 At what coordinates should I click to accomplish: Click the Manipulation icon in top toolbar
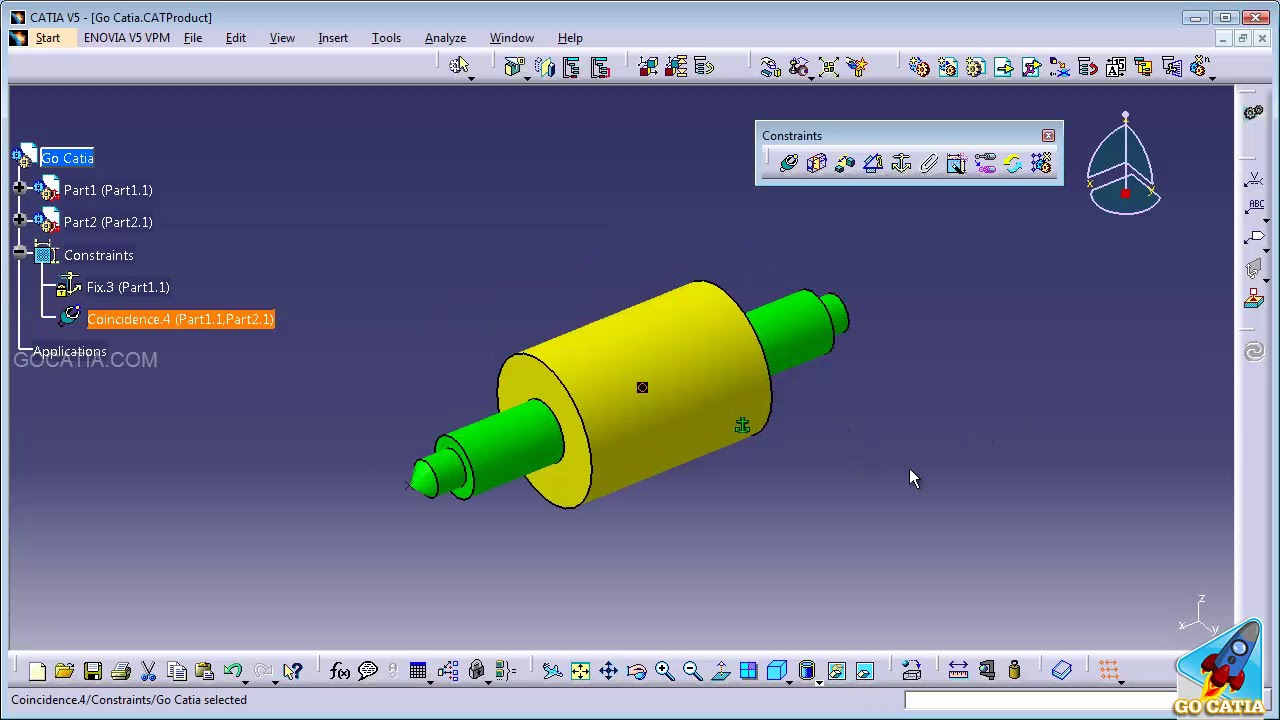click(x=770, y=67)
